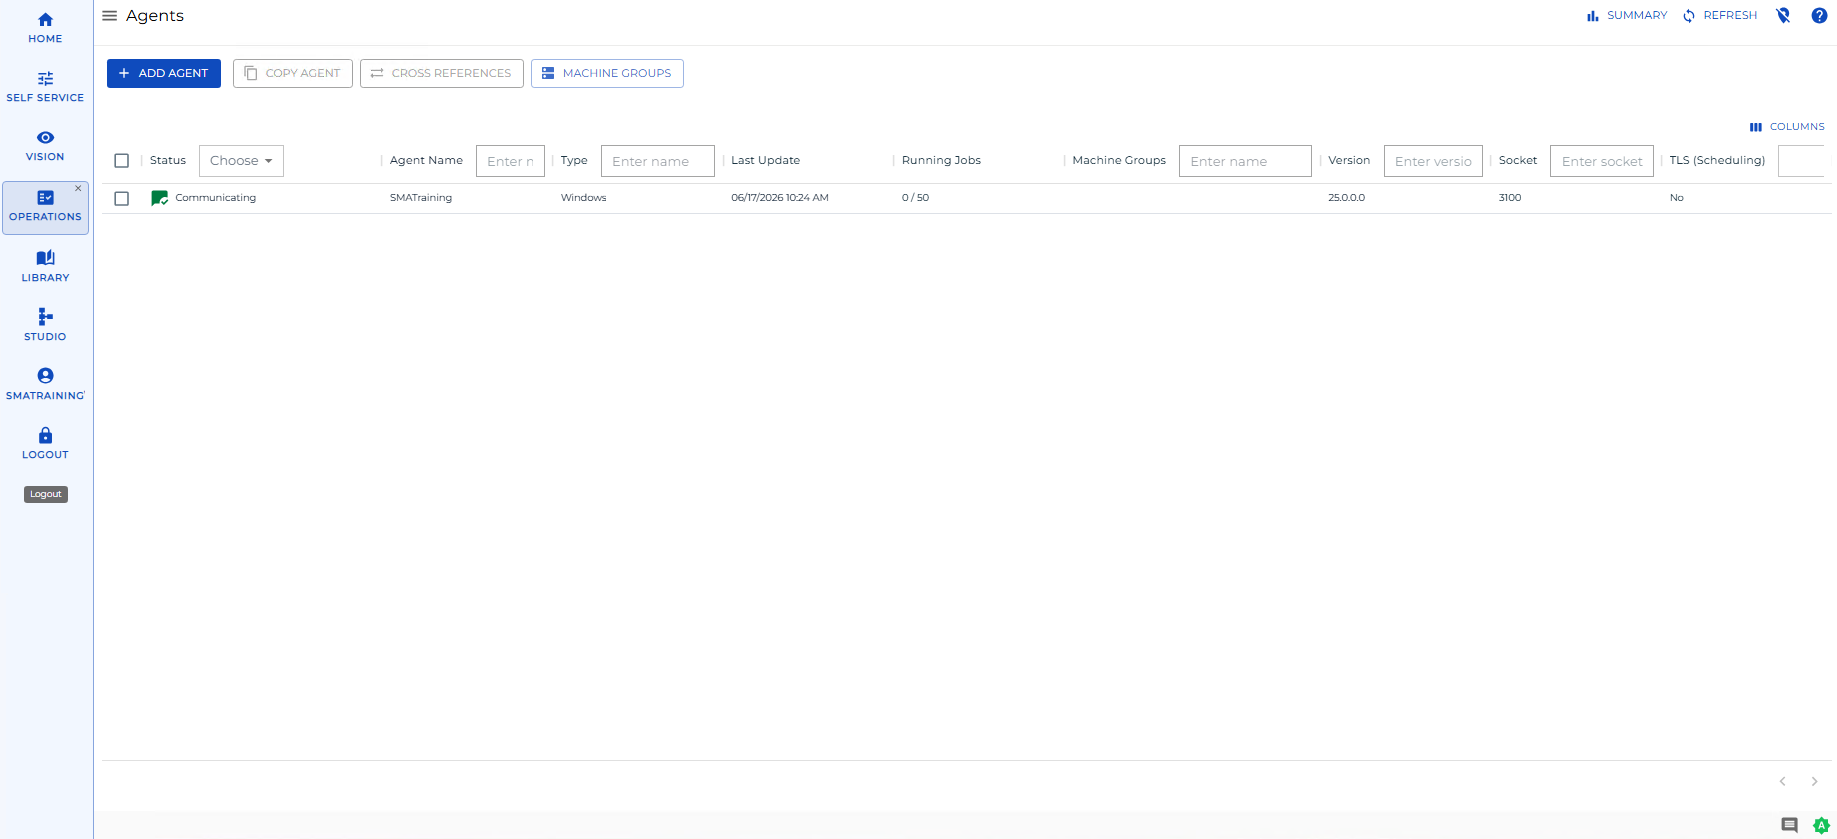The image size is (1837, 839).
Task: Open the Operations module
Action: pos(45,207)
